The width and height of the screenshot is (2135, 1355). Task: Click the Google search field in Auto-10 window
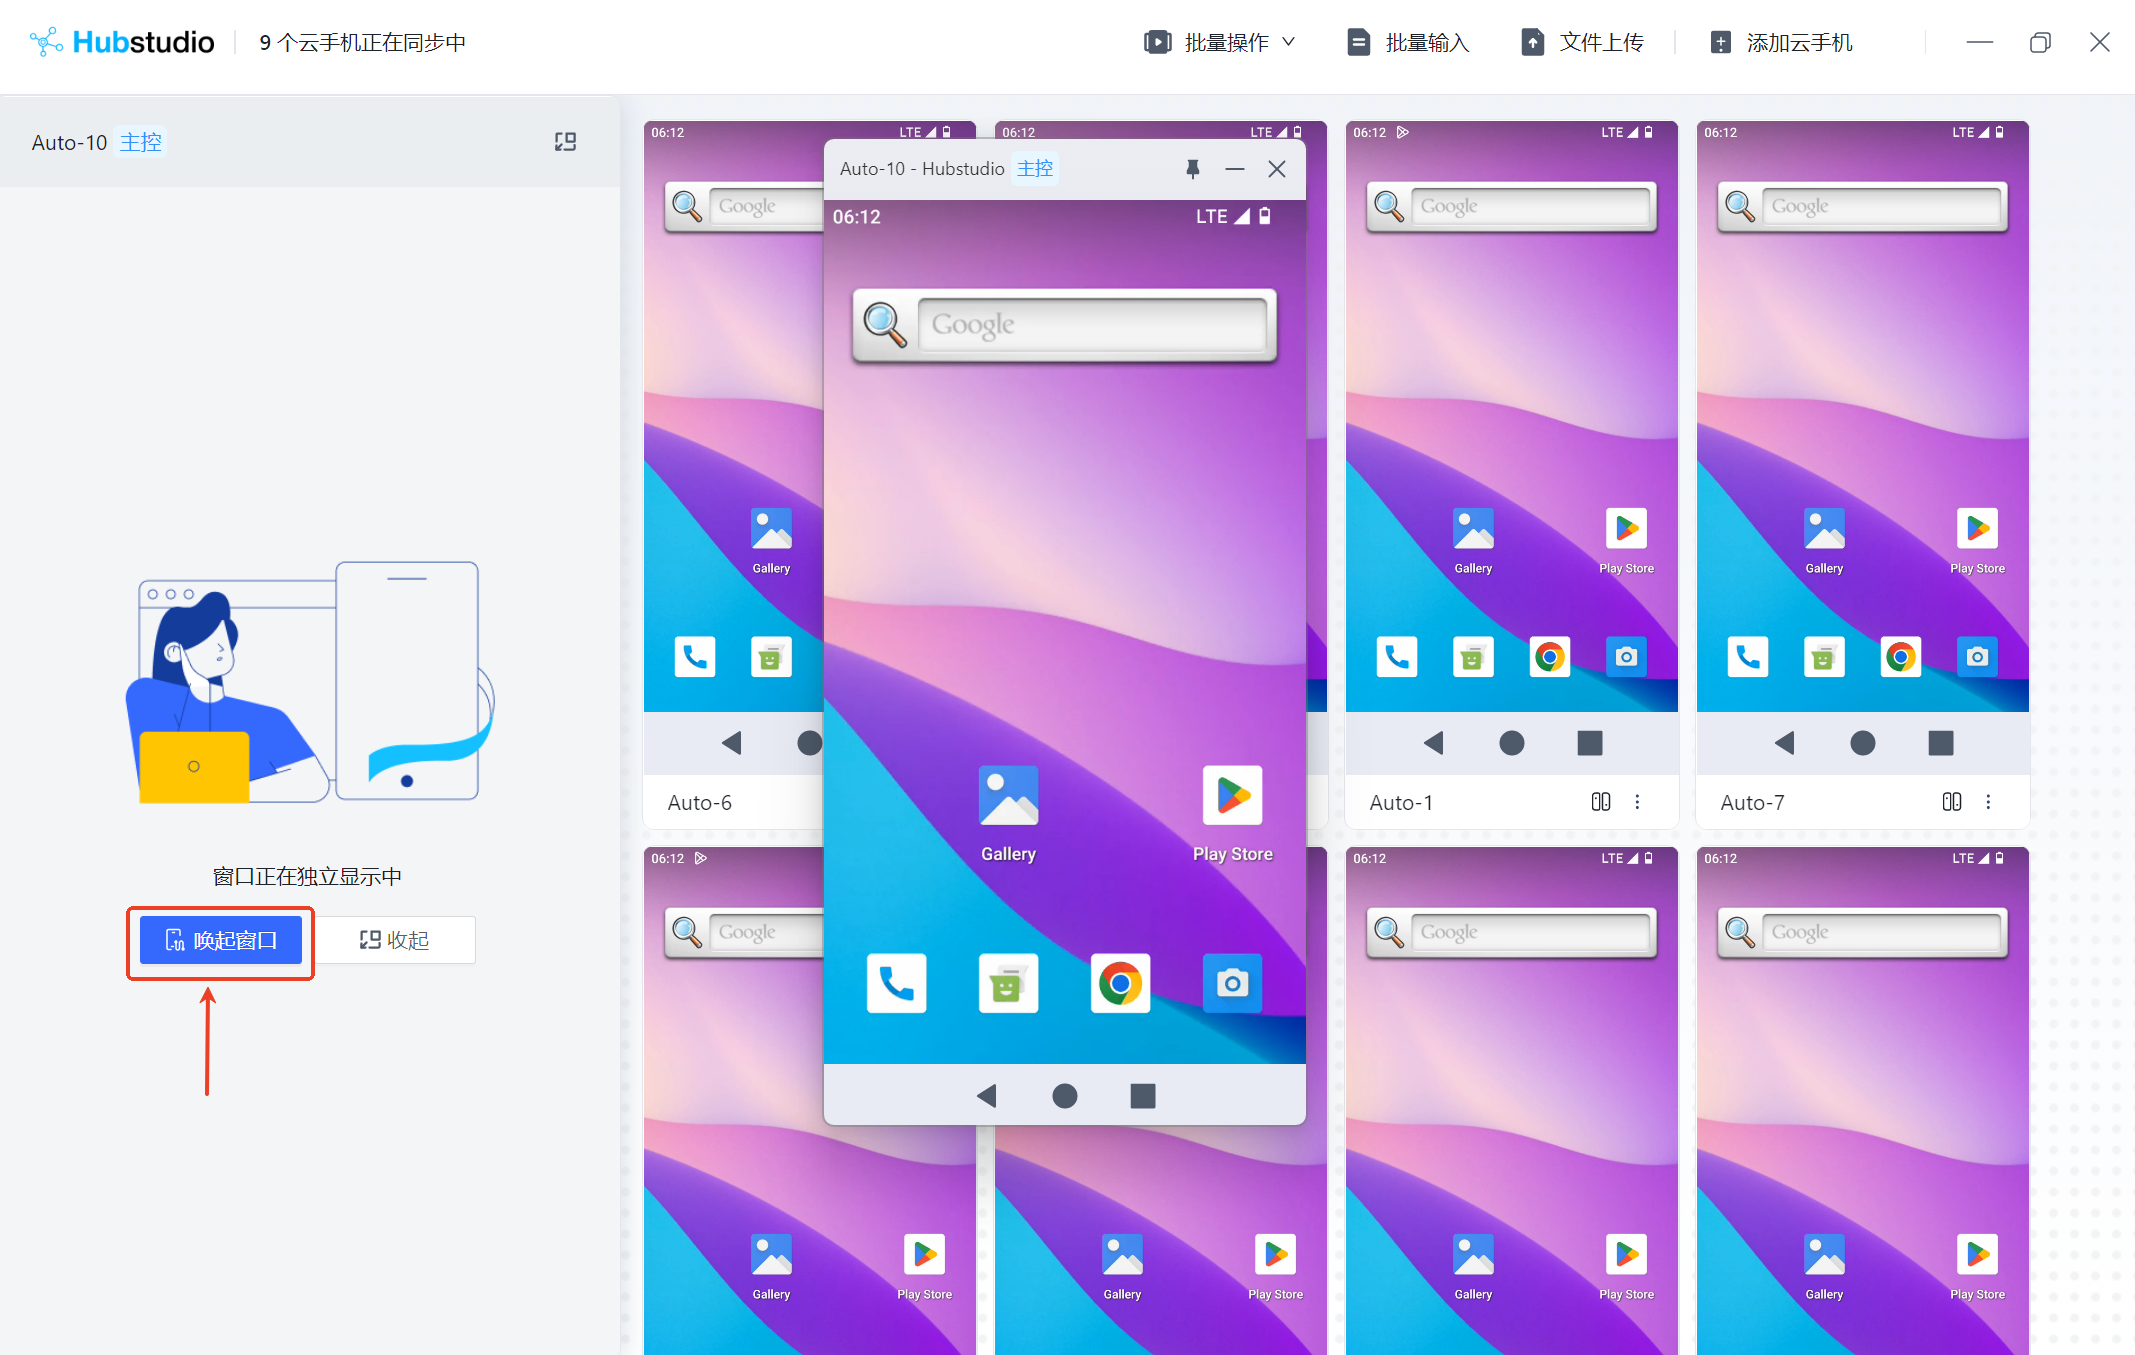(x=1092, y=324)
